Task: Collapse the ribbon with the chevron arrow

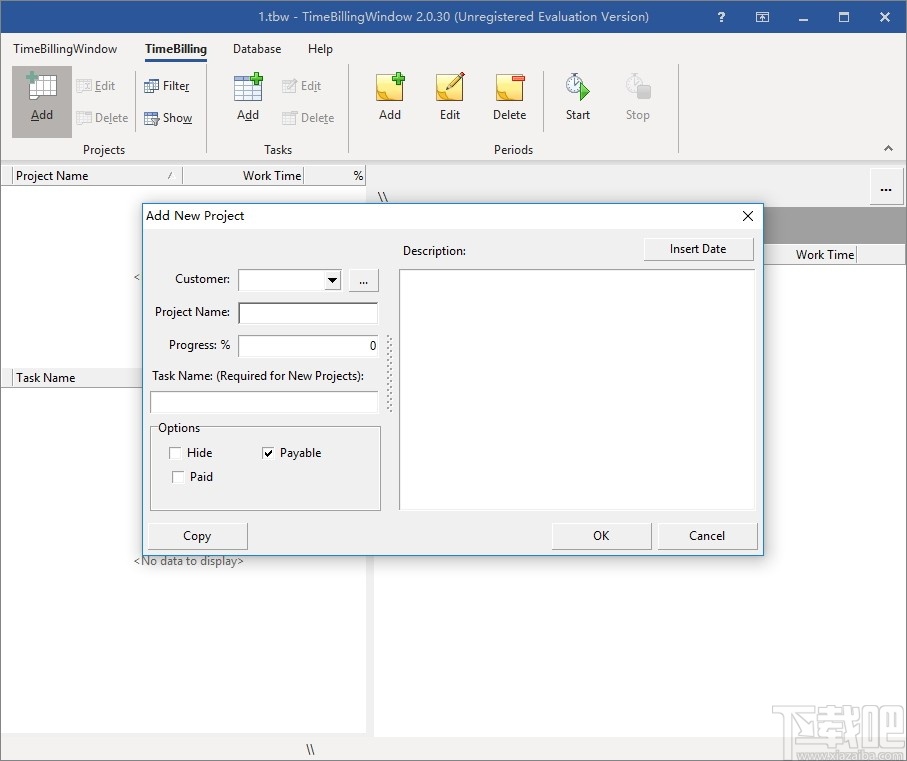Action: pos(888,149)
